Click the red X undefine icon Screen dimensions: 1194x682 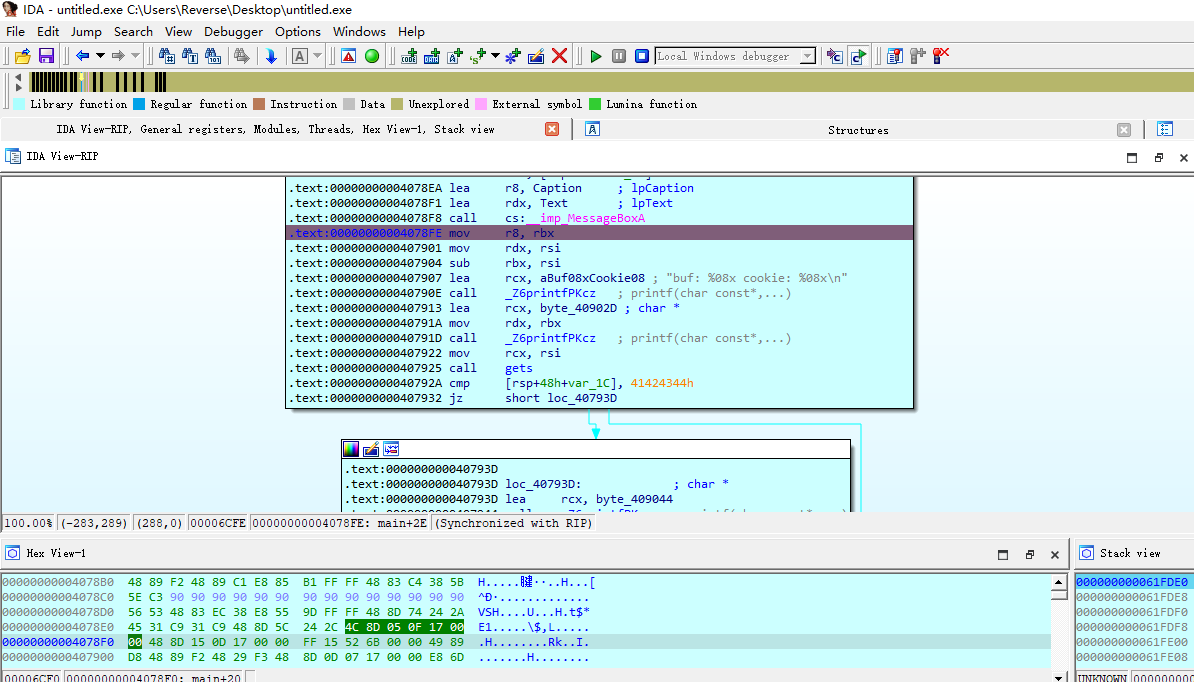tap(560, 56)
